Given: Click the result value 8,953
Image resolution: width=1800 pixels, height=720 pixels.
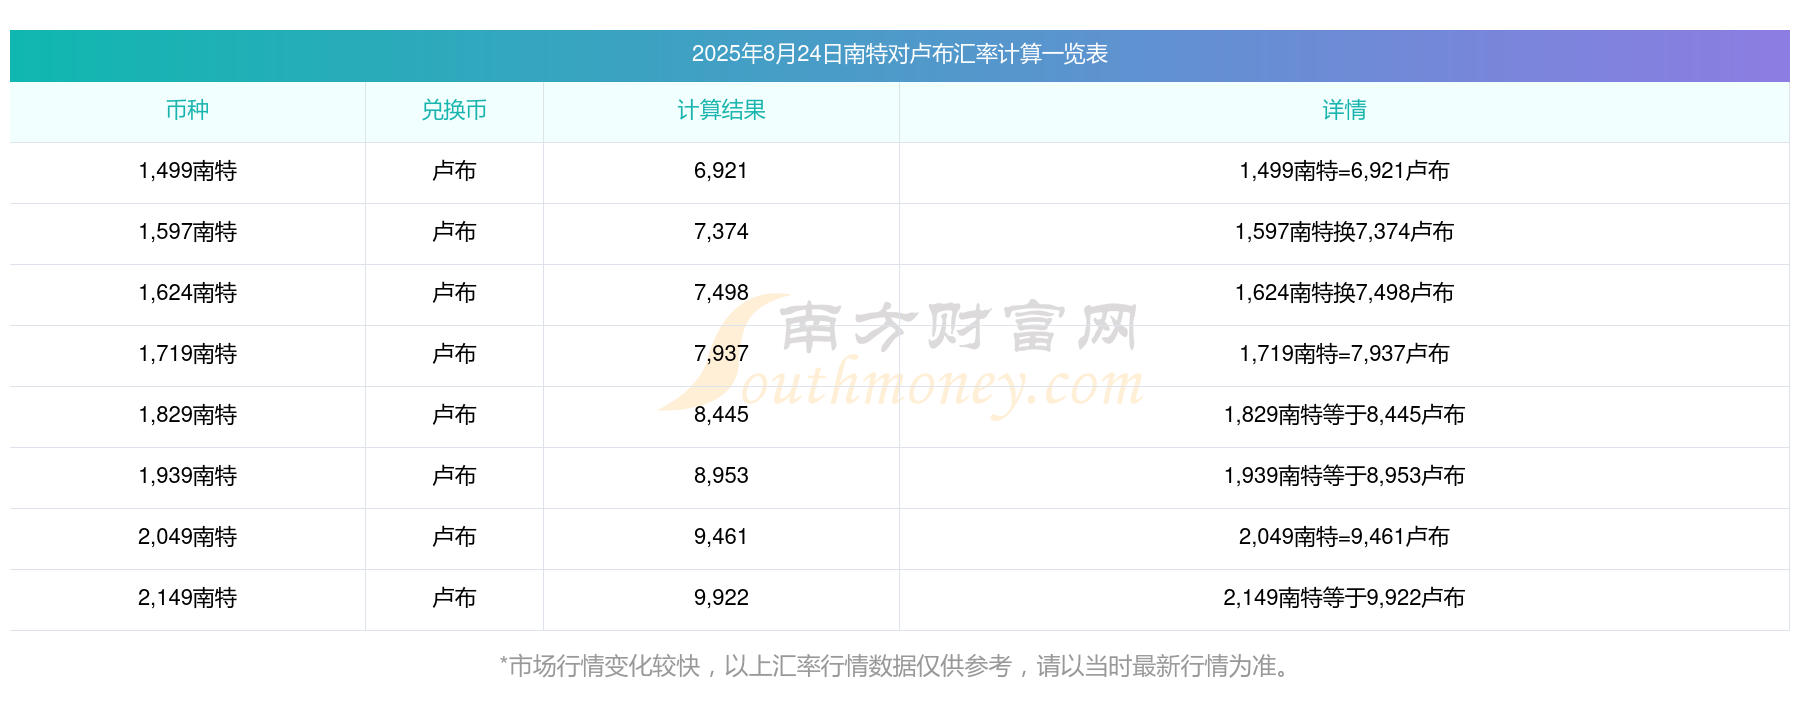Looking at the screenshot, I should [721, 476].
